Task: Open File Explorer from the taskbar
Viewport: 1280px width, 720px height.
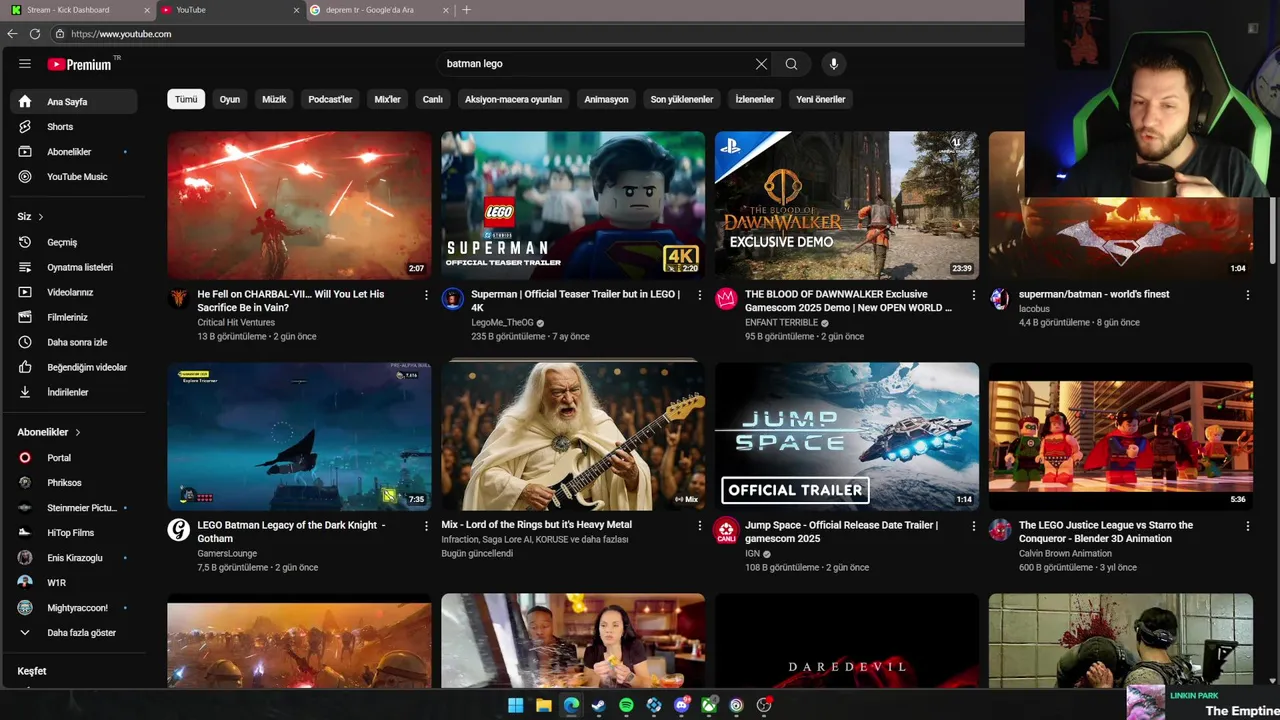Action: click(x=543, y=705)
